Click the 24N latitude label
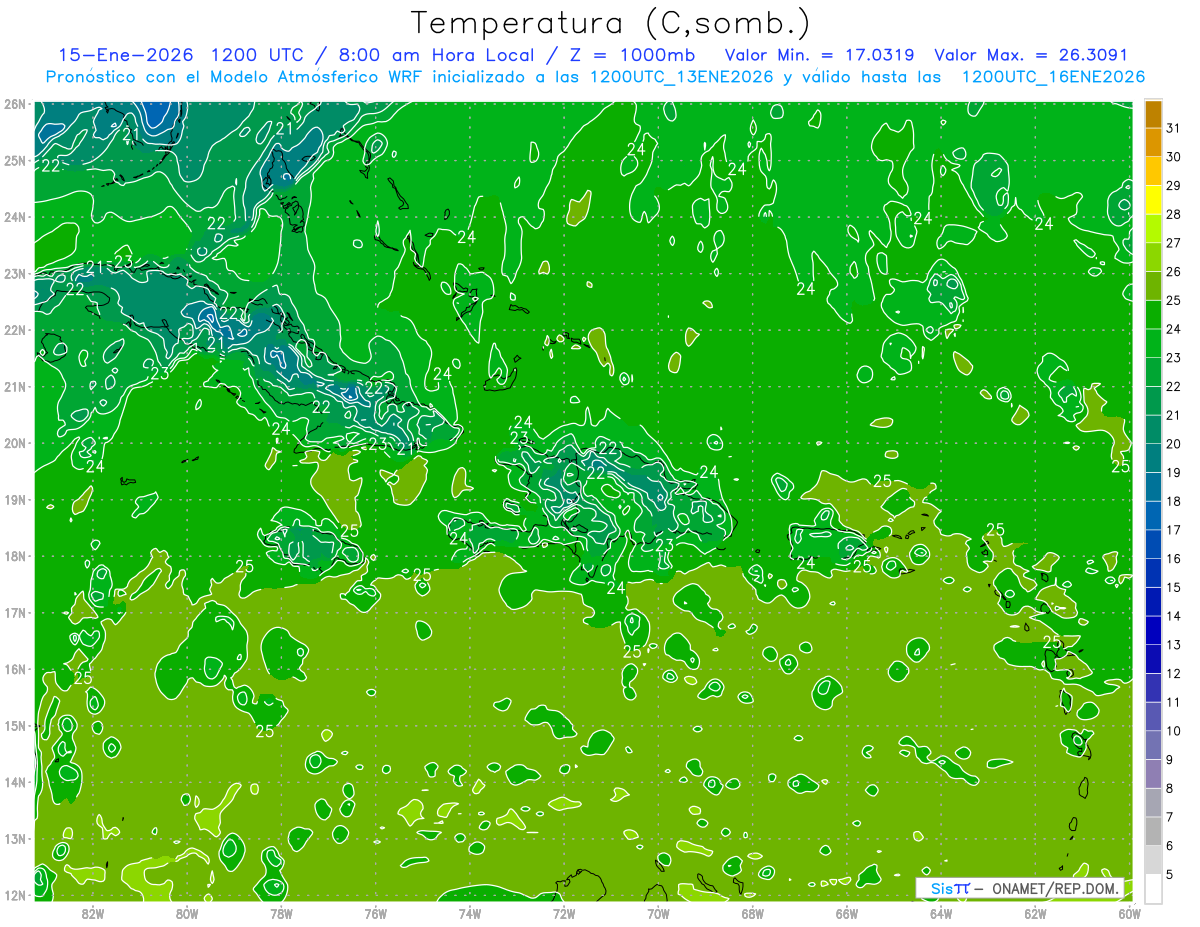1200x927 pixels. (x=15, y=217)
